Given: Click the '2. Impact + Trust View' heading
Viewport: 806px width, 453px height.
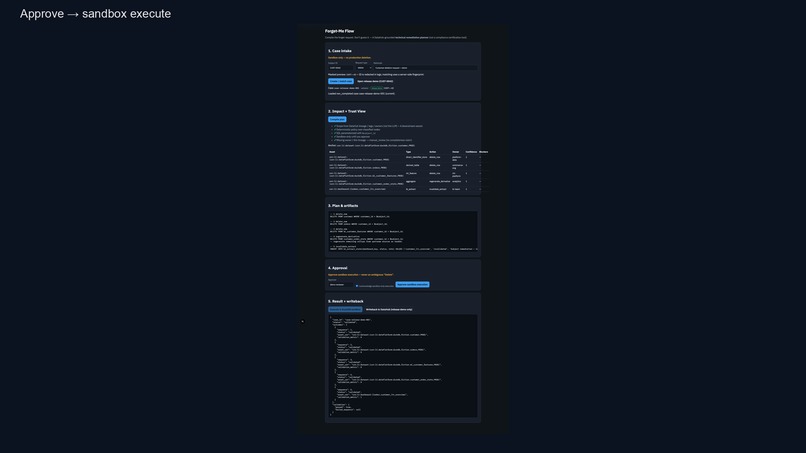Looking at the screenshot, I should pos(347,111).
